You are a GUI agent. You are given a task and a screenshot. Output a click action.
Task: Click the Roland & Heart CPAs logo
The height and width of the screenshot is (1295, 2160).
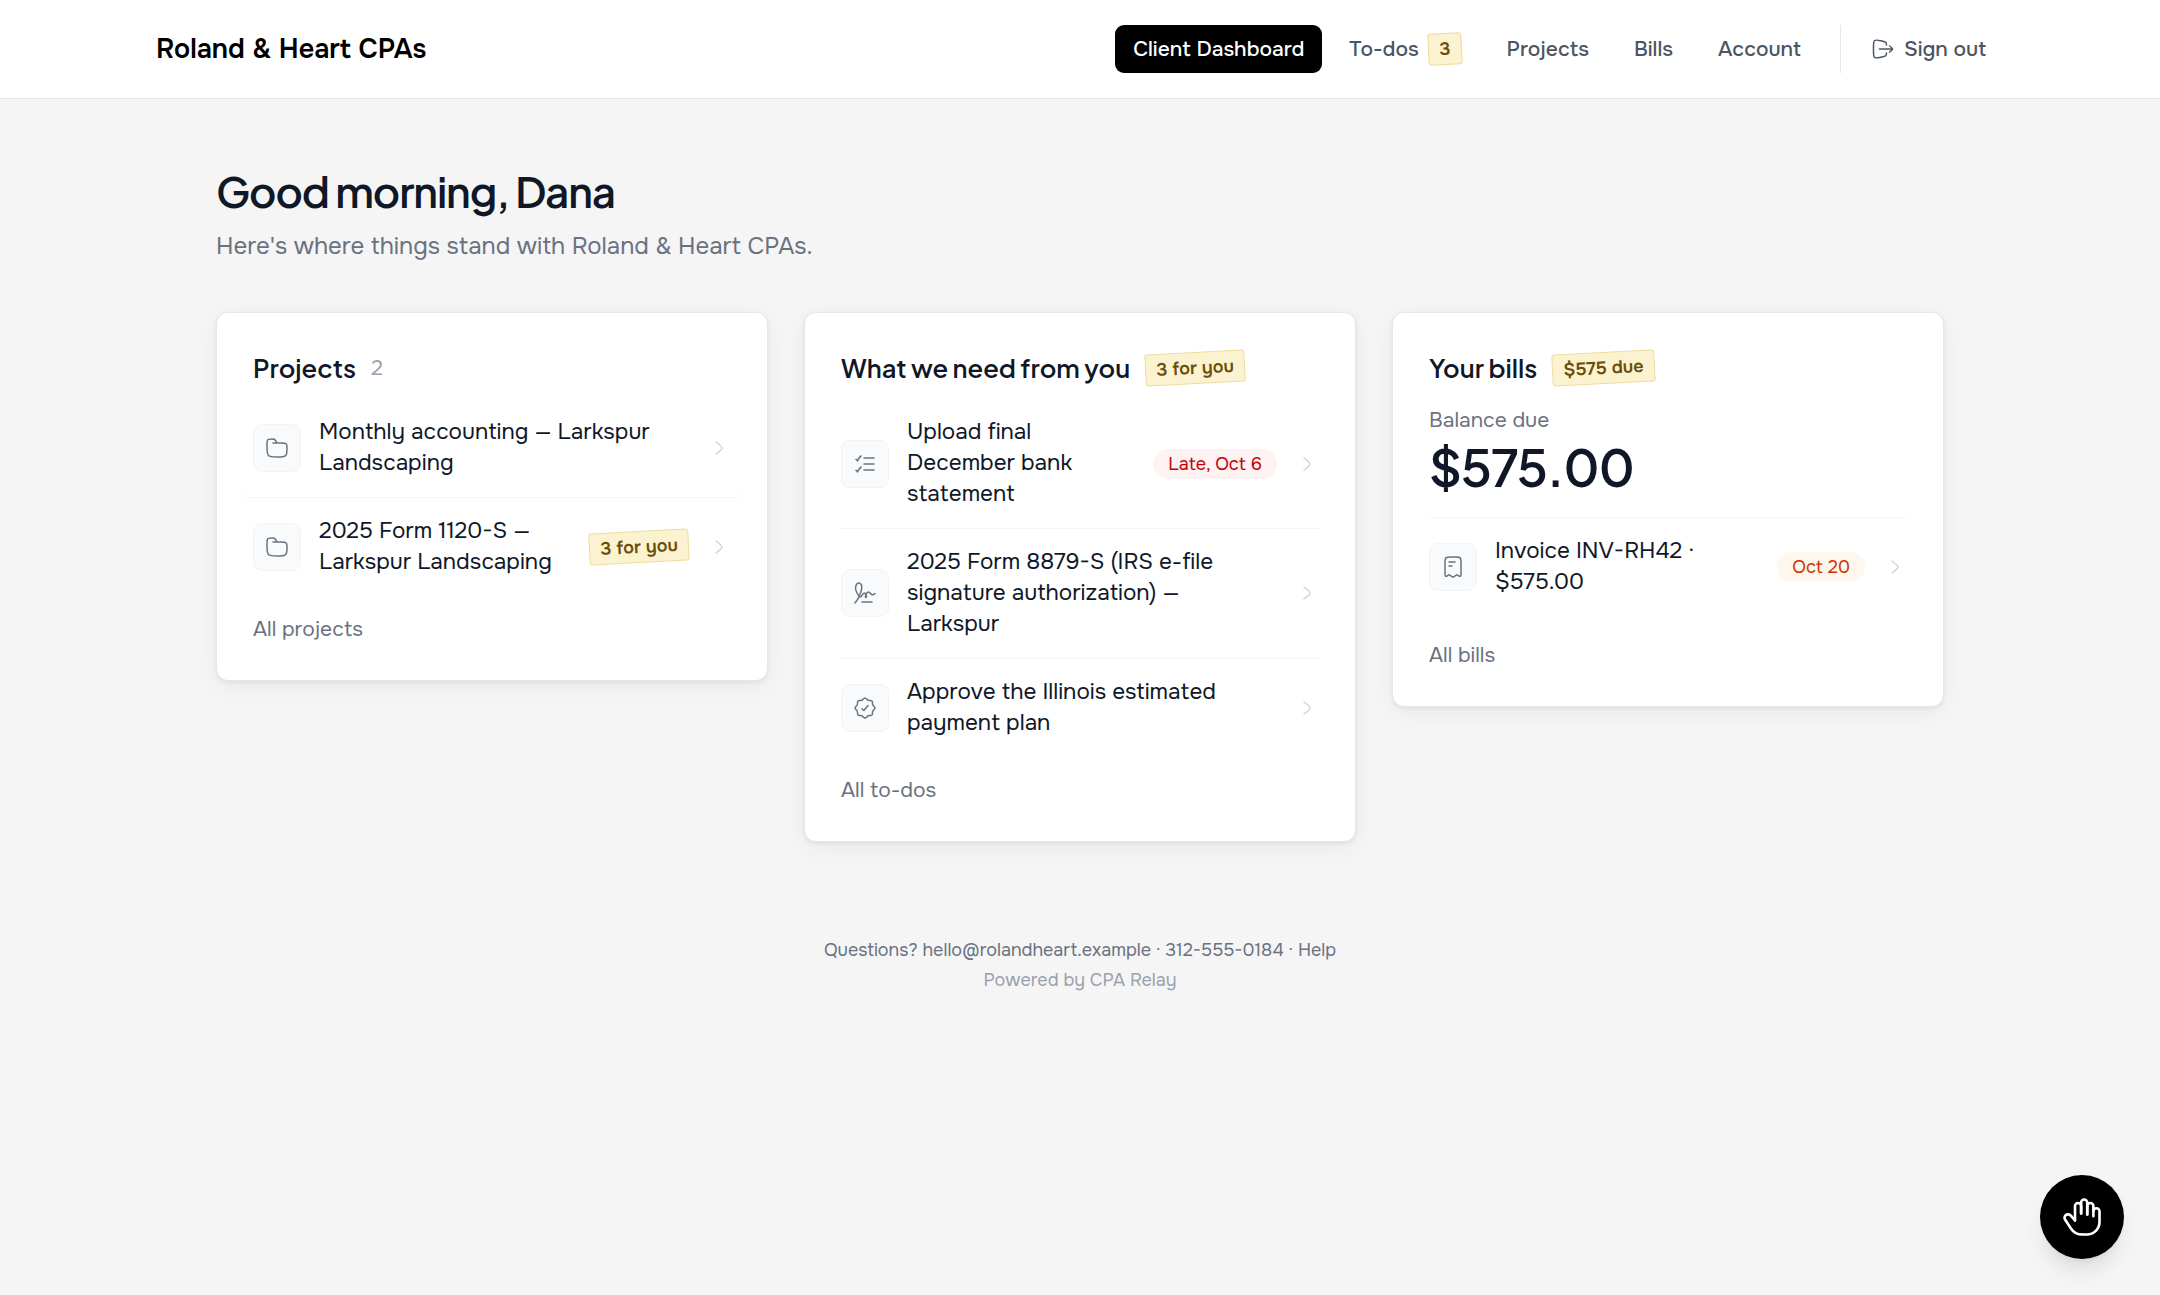click(291, 49)
